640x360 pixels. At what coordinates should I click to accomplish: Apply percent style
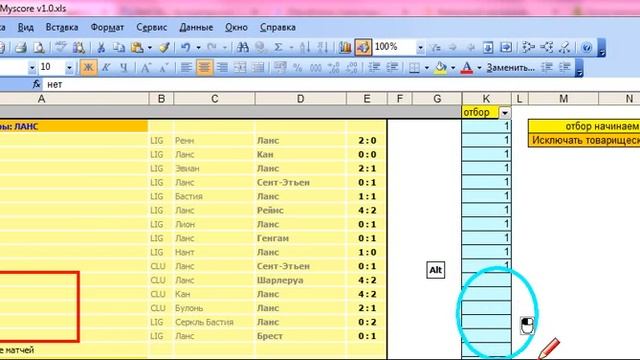(x=298, y=67)
